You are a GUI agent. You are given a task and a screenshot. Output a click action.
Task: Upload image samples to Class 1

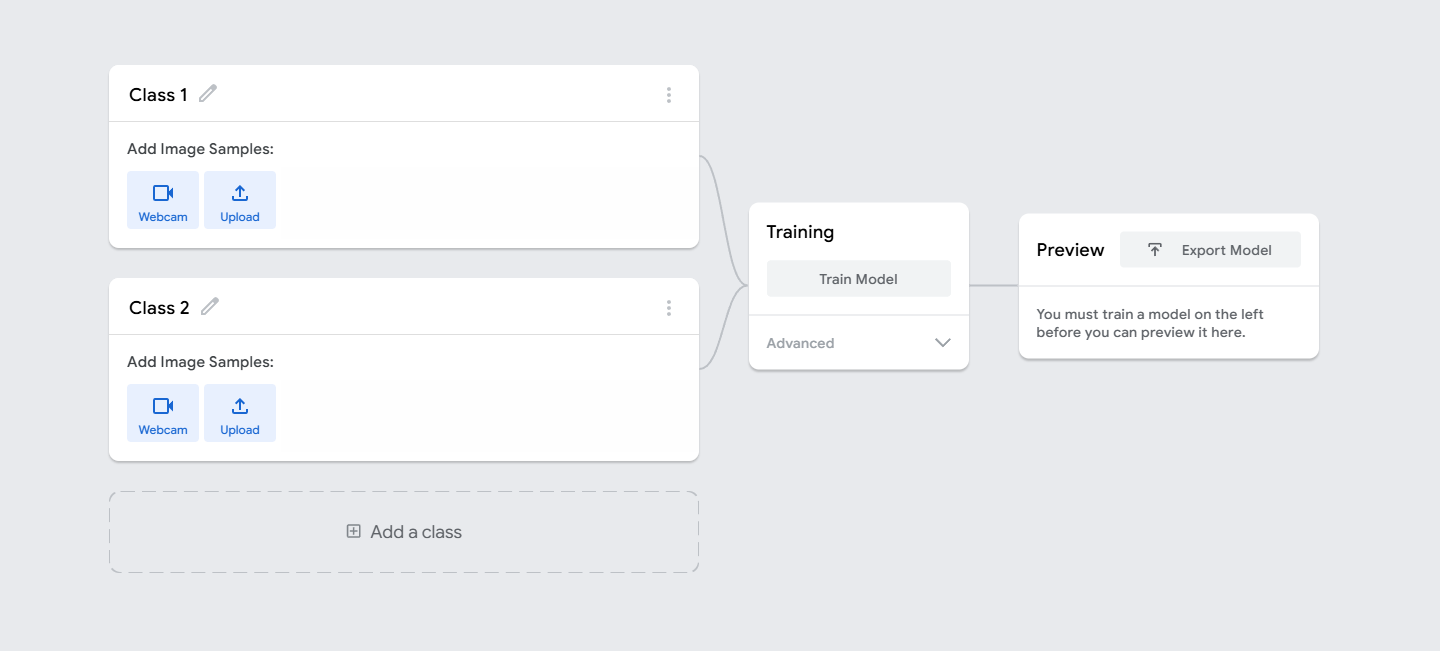[x=240, y=200]
